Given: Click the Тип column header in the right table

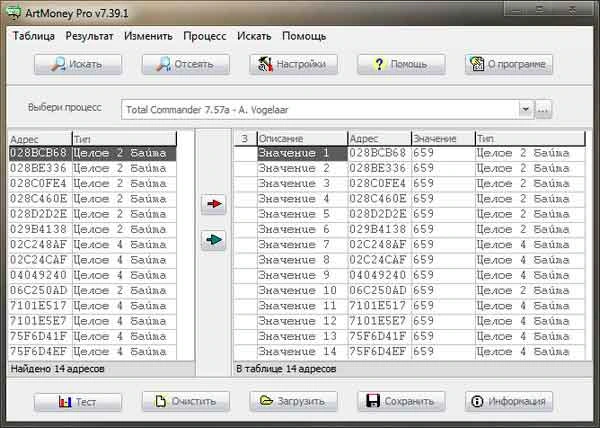Looking at the screenshot, I should (530, 138).
